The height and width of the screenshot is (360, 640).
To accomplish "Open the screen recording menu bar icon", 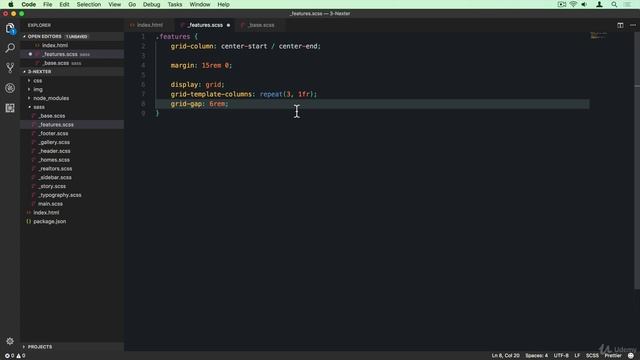I will [562, 4].
